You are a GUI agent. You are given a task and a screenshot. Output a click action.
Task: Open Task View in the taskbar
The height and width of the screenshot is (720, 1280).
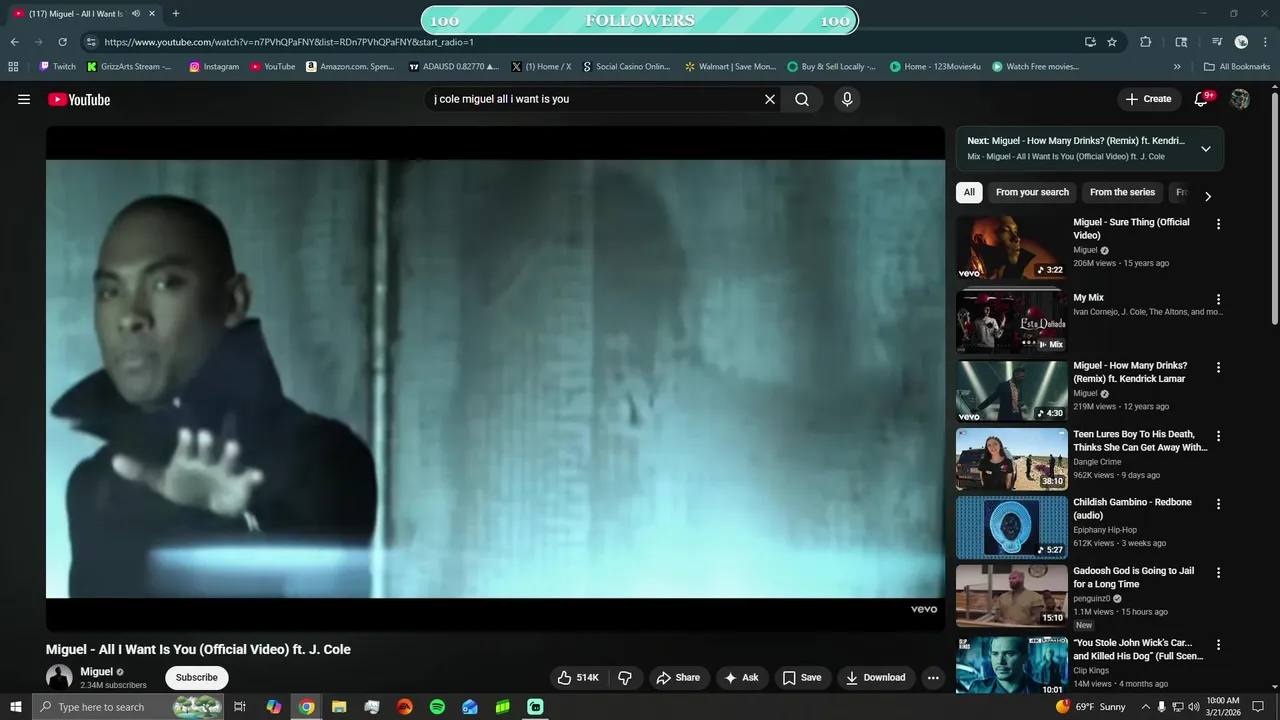click(x=240, y=707)
